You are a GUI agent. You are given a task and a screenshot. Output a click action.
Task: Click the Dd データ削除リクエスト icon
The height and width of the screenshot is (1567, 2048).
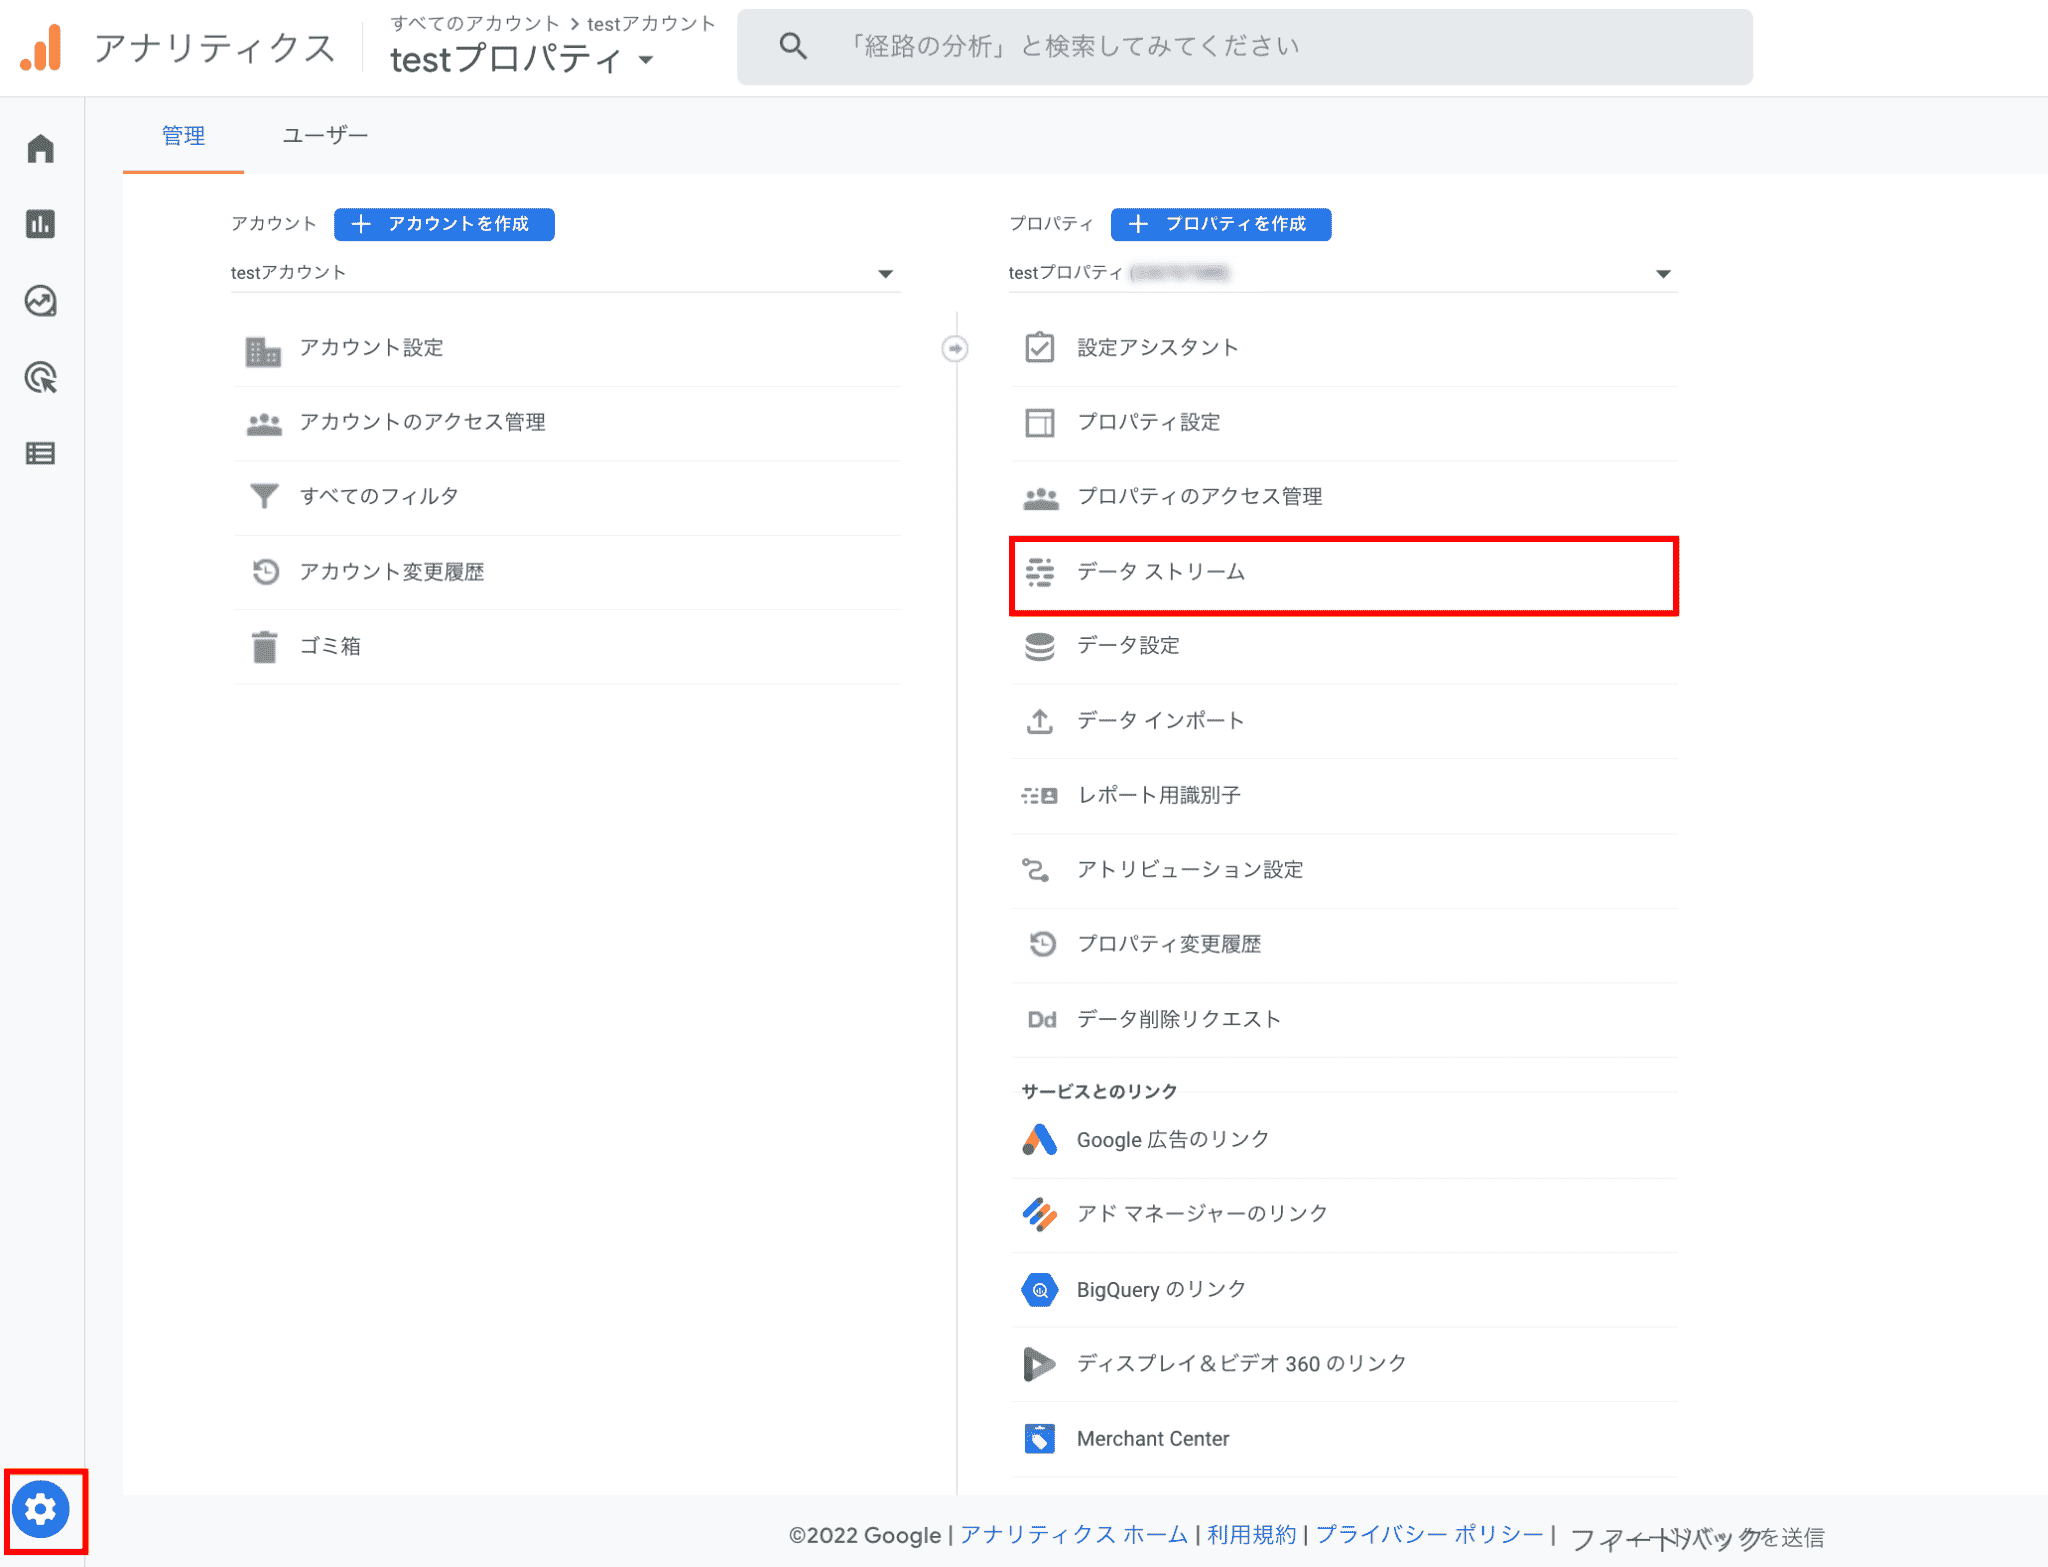1042,1019
